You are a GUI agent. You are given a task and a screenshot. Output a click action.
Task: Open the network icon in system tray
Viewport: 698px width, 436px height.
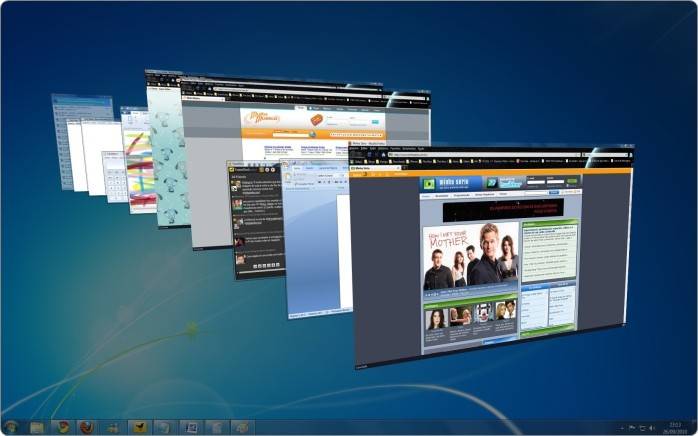[x=642, y=428]
